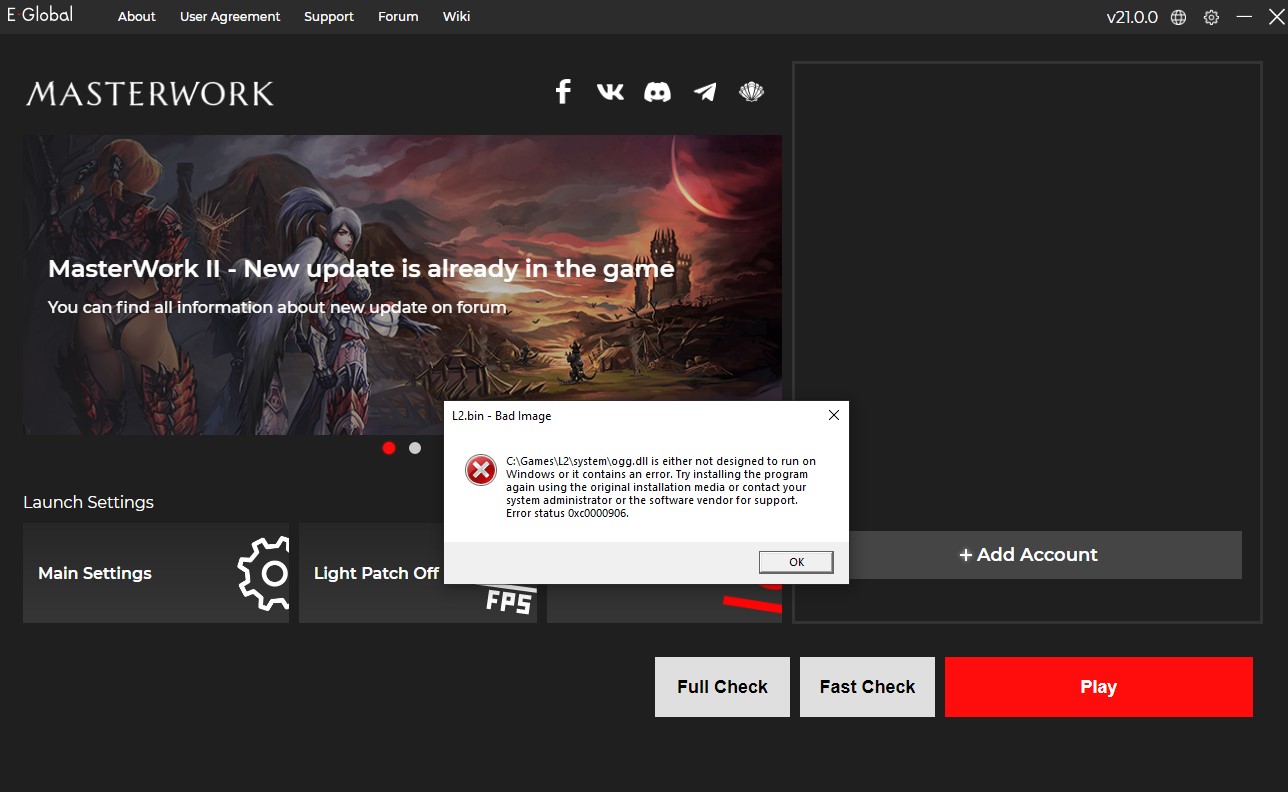This screenshot has height=792, width=1288.
Task: Open the User Agreement page
Action: pyautogui.click(x=230, y=17)
